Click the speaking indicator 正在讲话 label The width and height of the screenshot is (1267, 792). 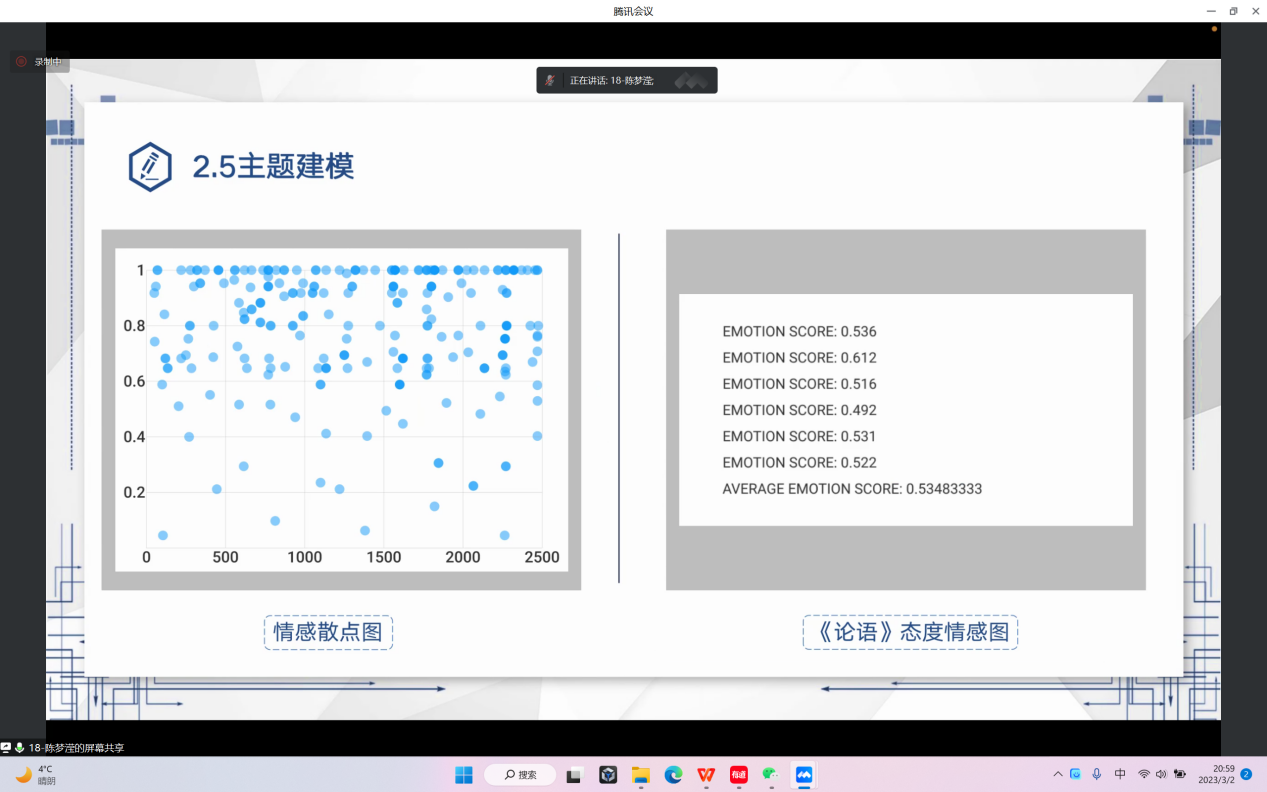click(612, 80)
